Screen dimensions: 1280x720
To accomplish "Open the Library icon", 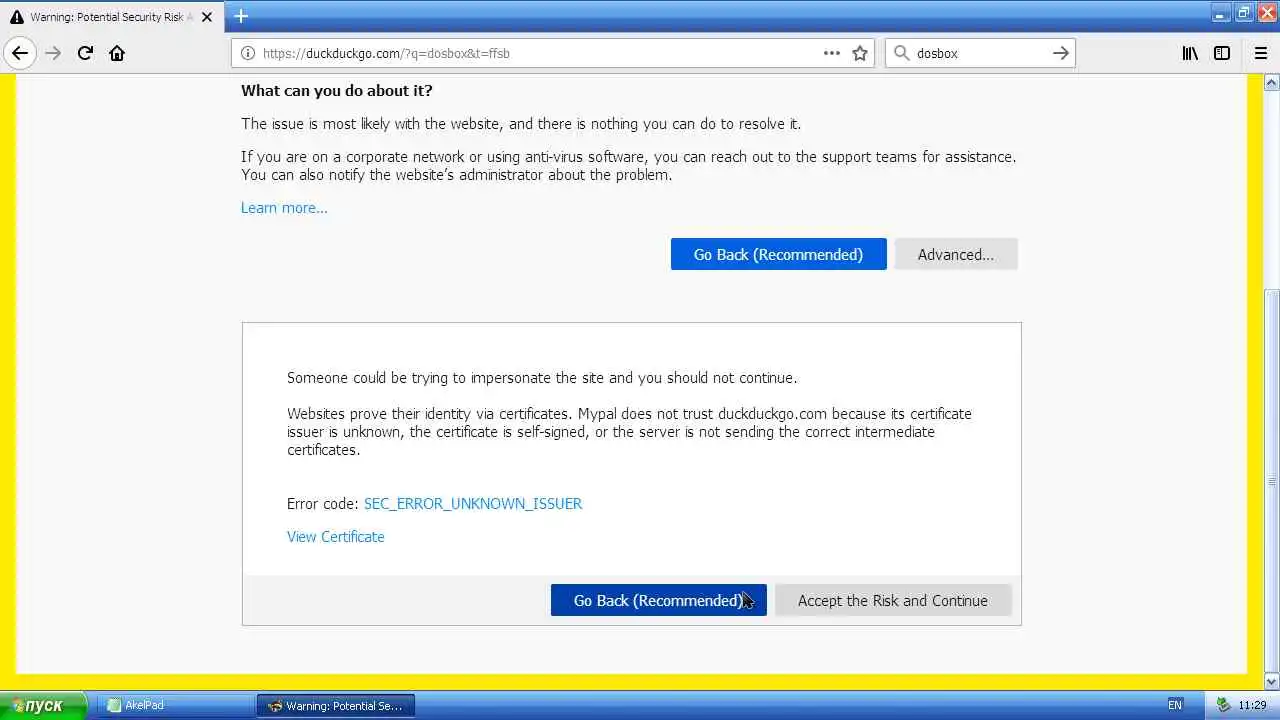I will coord(1190,53).
